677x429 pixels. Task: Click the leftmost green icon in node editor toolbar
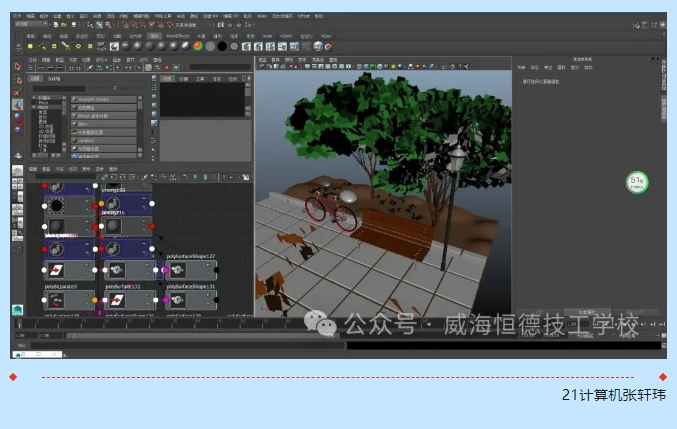(104, 177)
